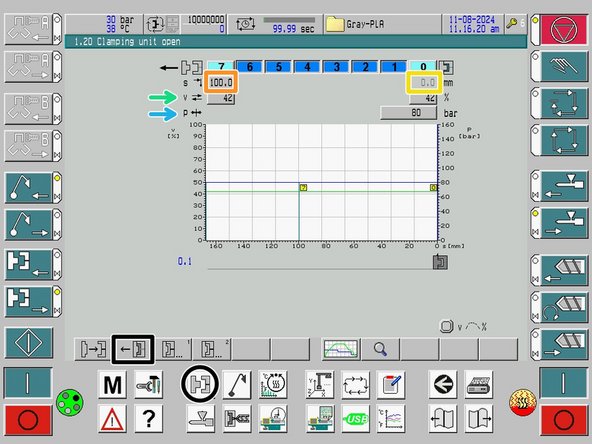Toggle screw forward injection button

point(564,344)
